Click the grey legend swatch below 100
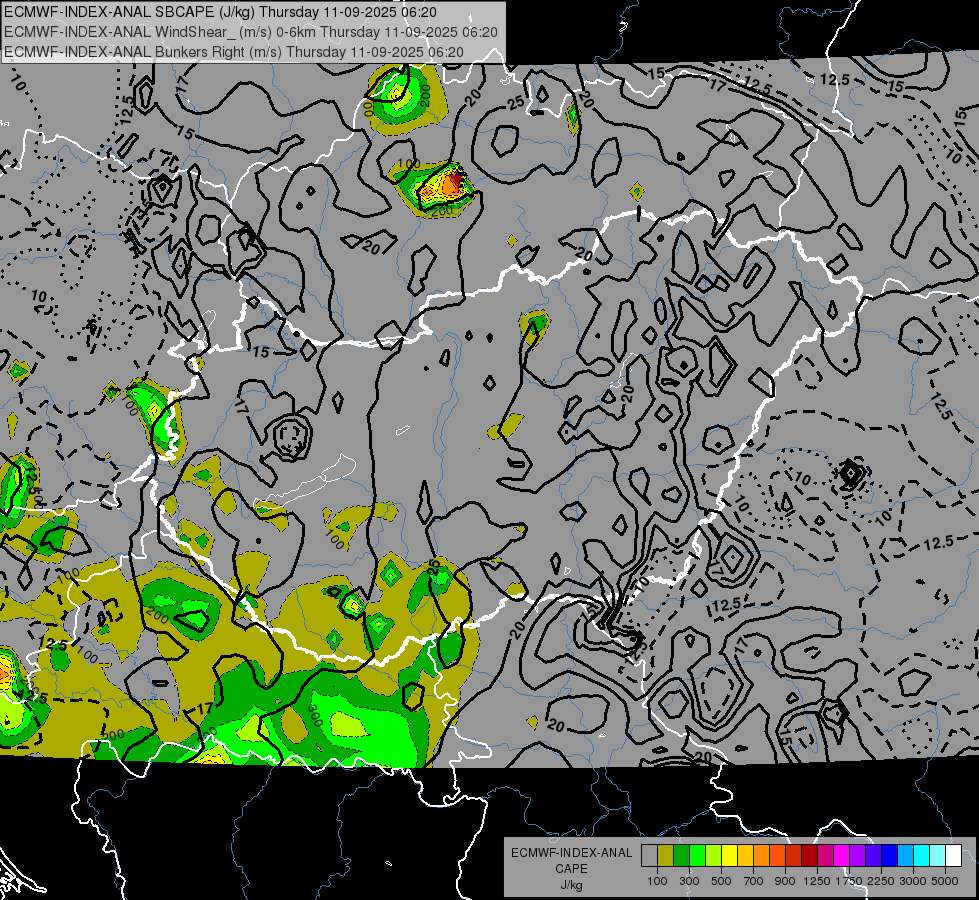This screenshot has width=979, height=900. (649, 856)
